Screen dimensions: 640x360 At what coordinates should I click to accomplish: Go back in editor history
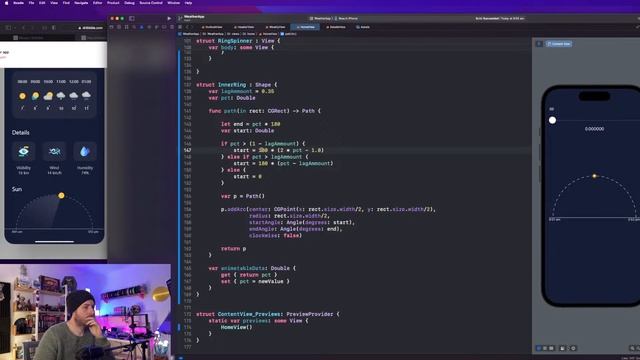coord(187,27)
